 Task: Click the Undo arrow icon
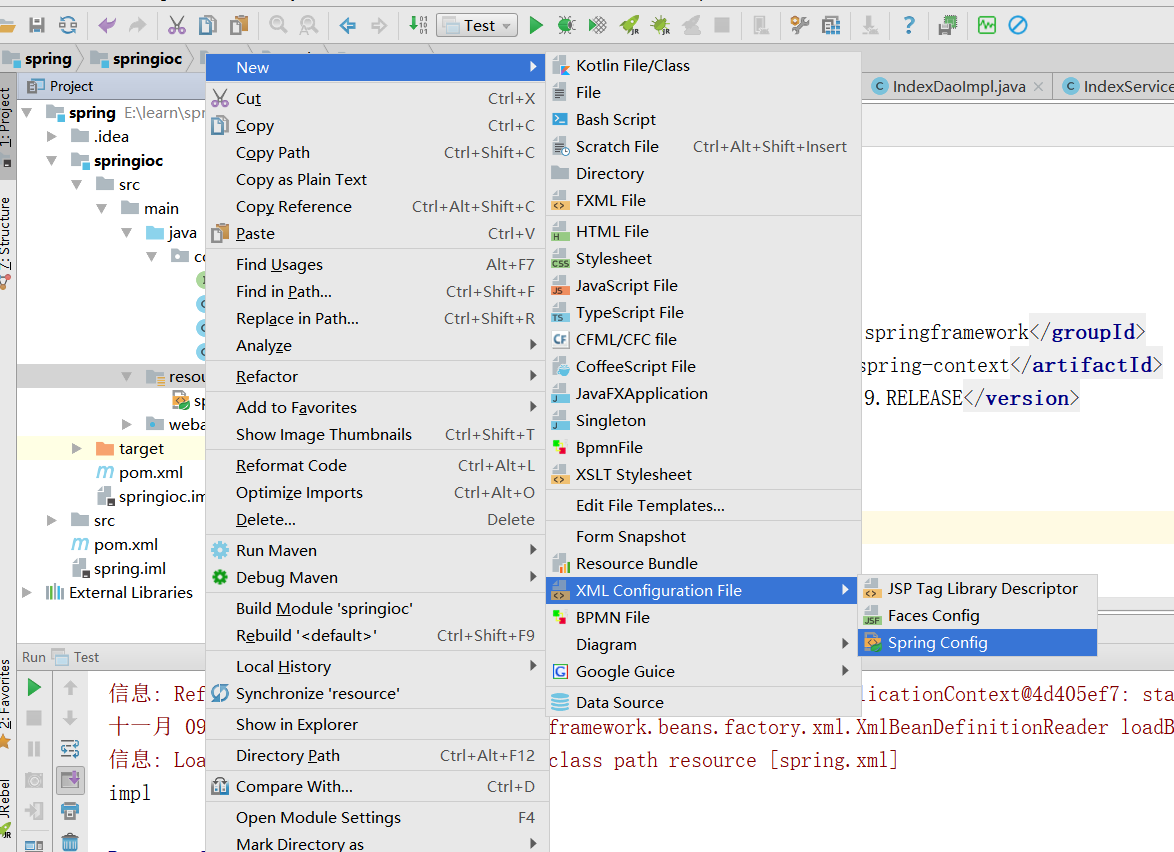point(107,25)
